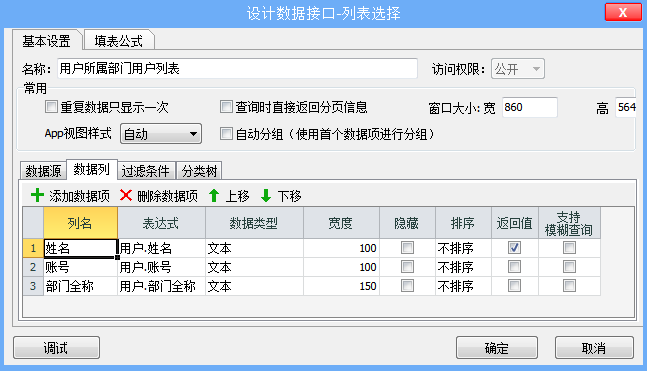Click the 调试 button
Image resolution: width=647 pixels, height=371 pixels.
click(56, 347)
